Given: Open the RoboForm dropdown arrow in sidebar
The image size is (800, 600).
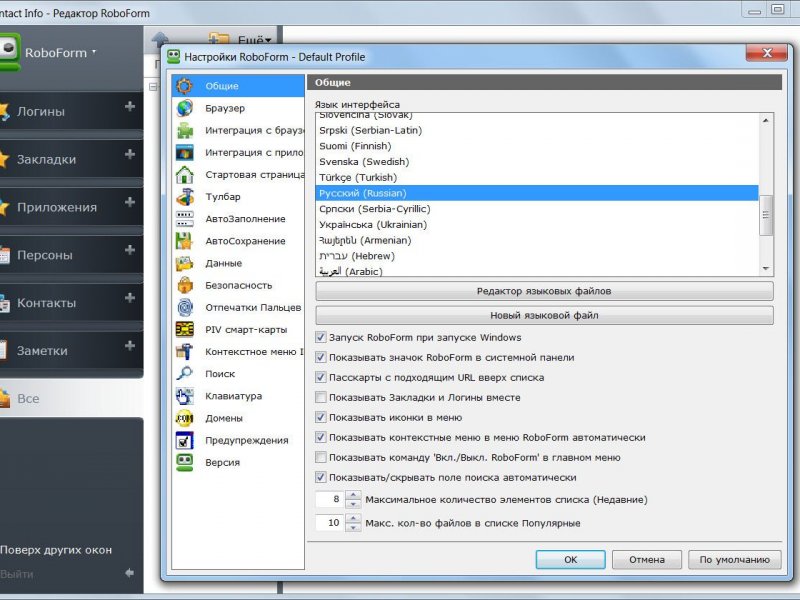Looking at the screenshot, I should click(94, 52).
